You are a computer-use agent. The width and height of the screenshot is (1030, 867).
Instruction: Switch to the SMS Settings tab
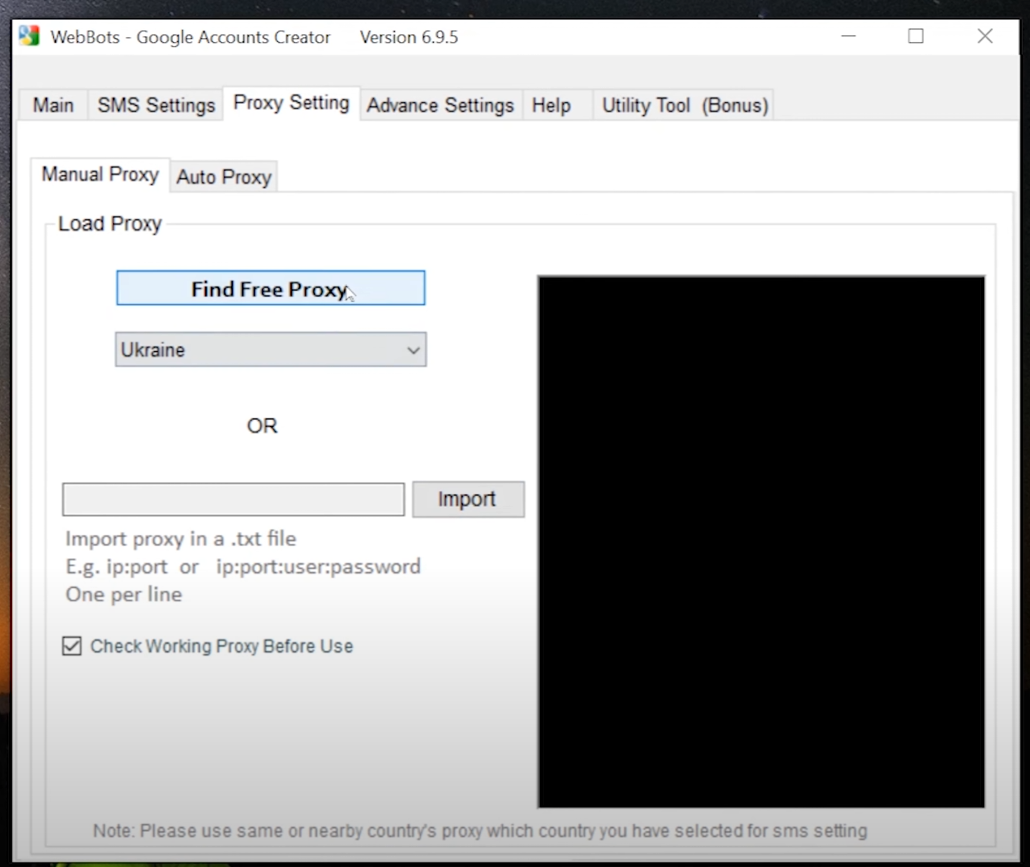(155, 105)
